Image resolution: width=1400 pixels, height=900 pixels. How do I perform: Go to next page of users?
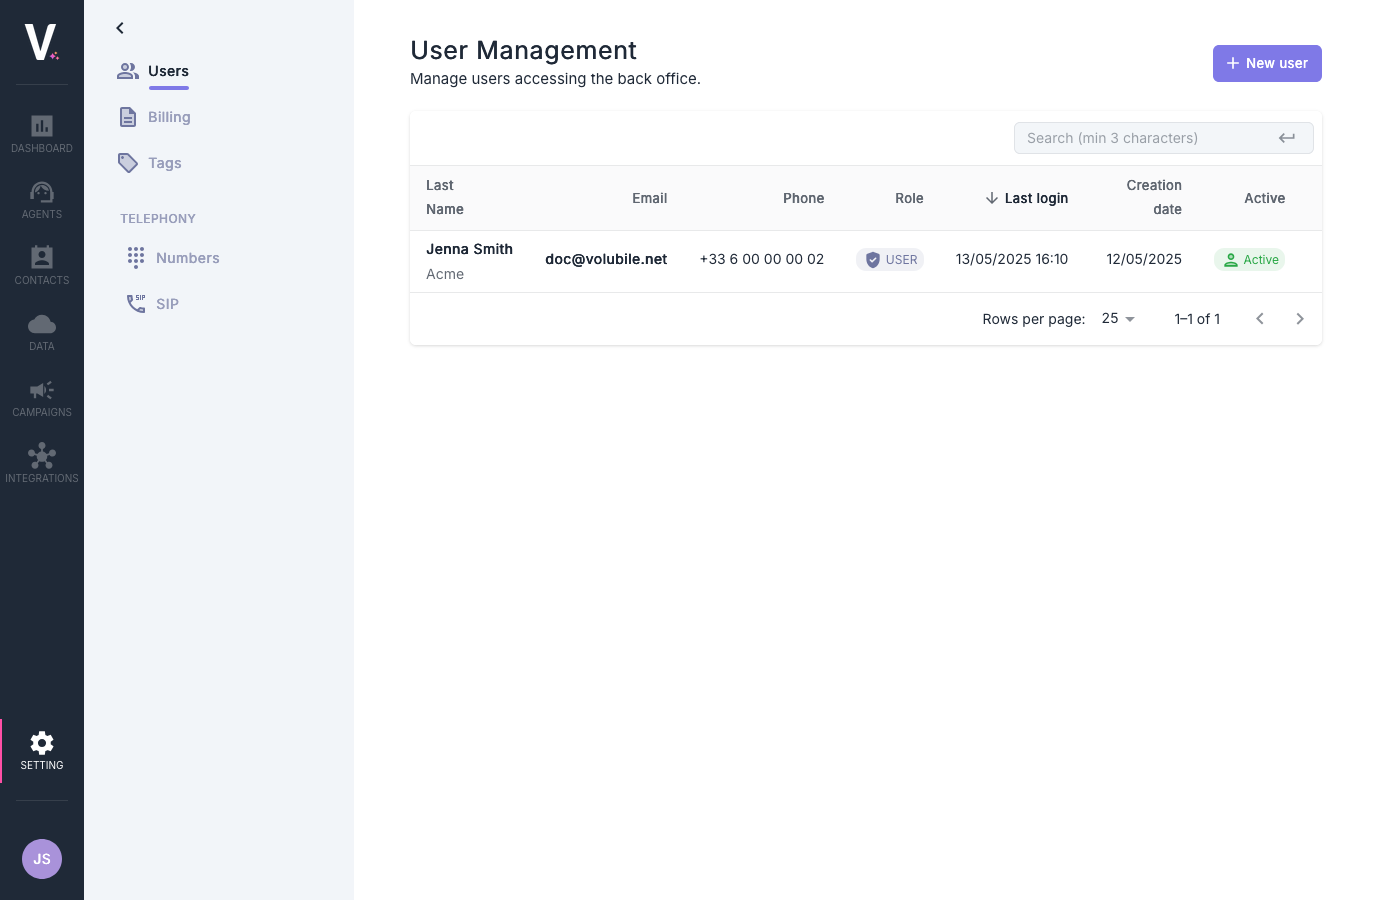pos(1300,318)
